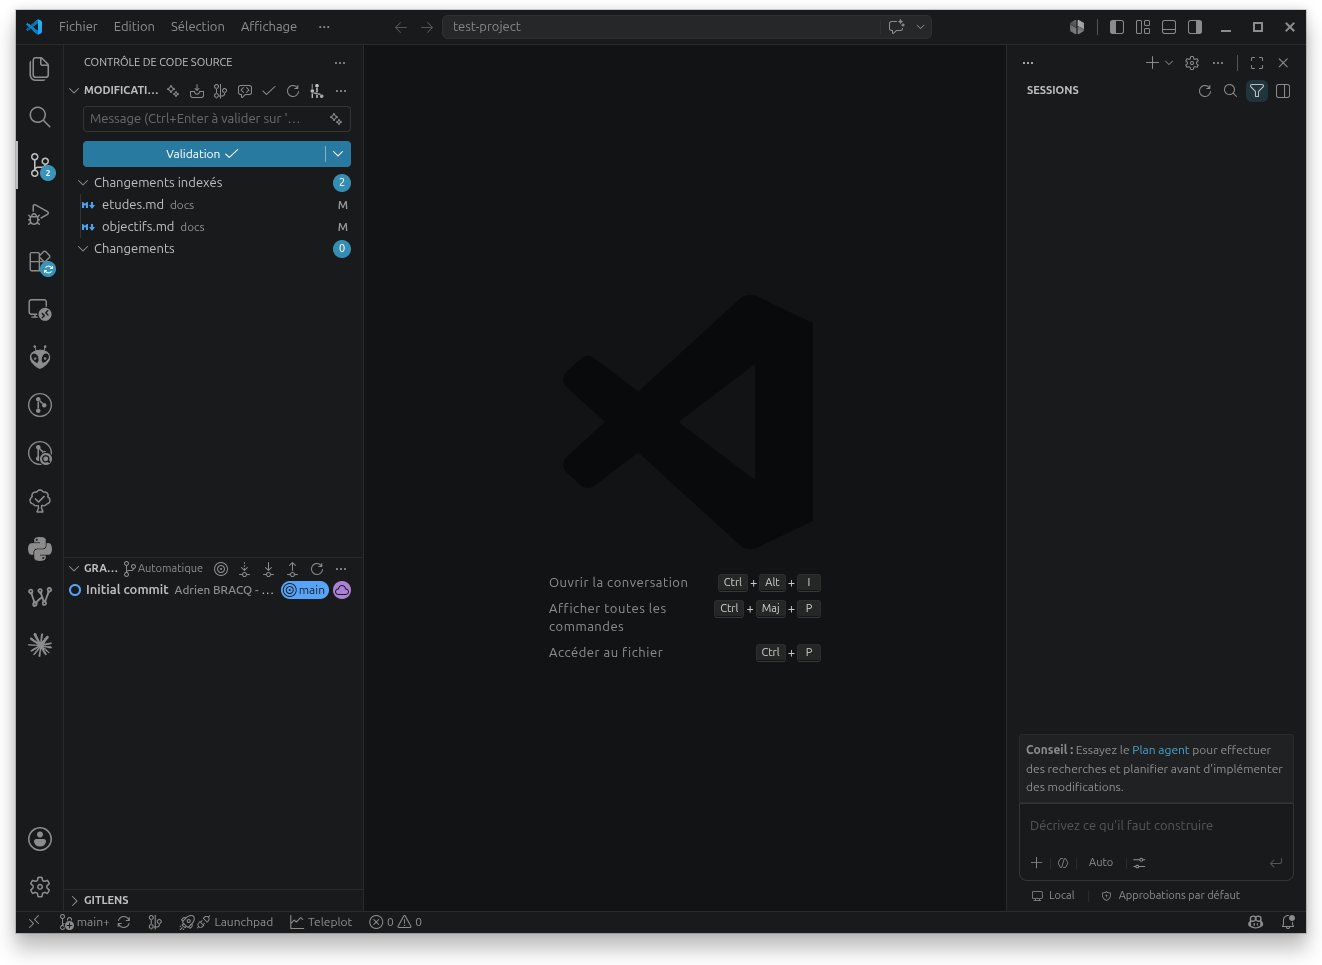Open the test-project command center search
Screen dimensions: 1322x965
(x=662, y=27)
